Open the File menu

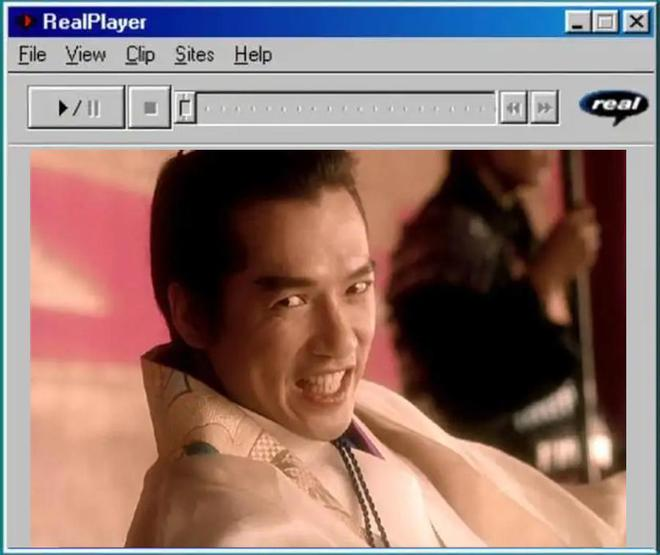click(32, 55)
